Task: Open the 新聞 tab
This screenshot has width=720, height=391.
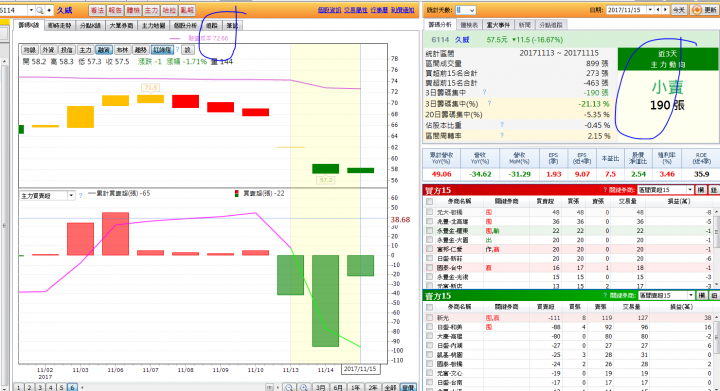Action: click(524, 25)
